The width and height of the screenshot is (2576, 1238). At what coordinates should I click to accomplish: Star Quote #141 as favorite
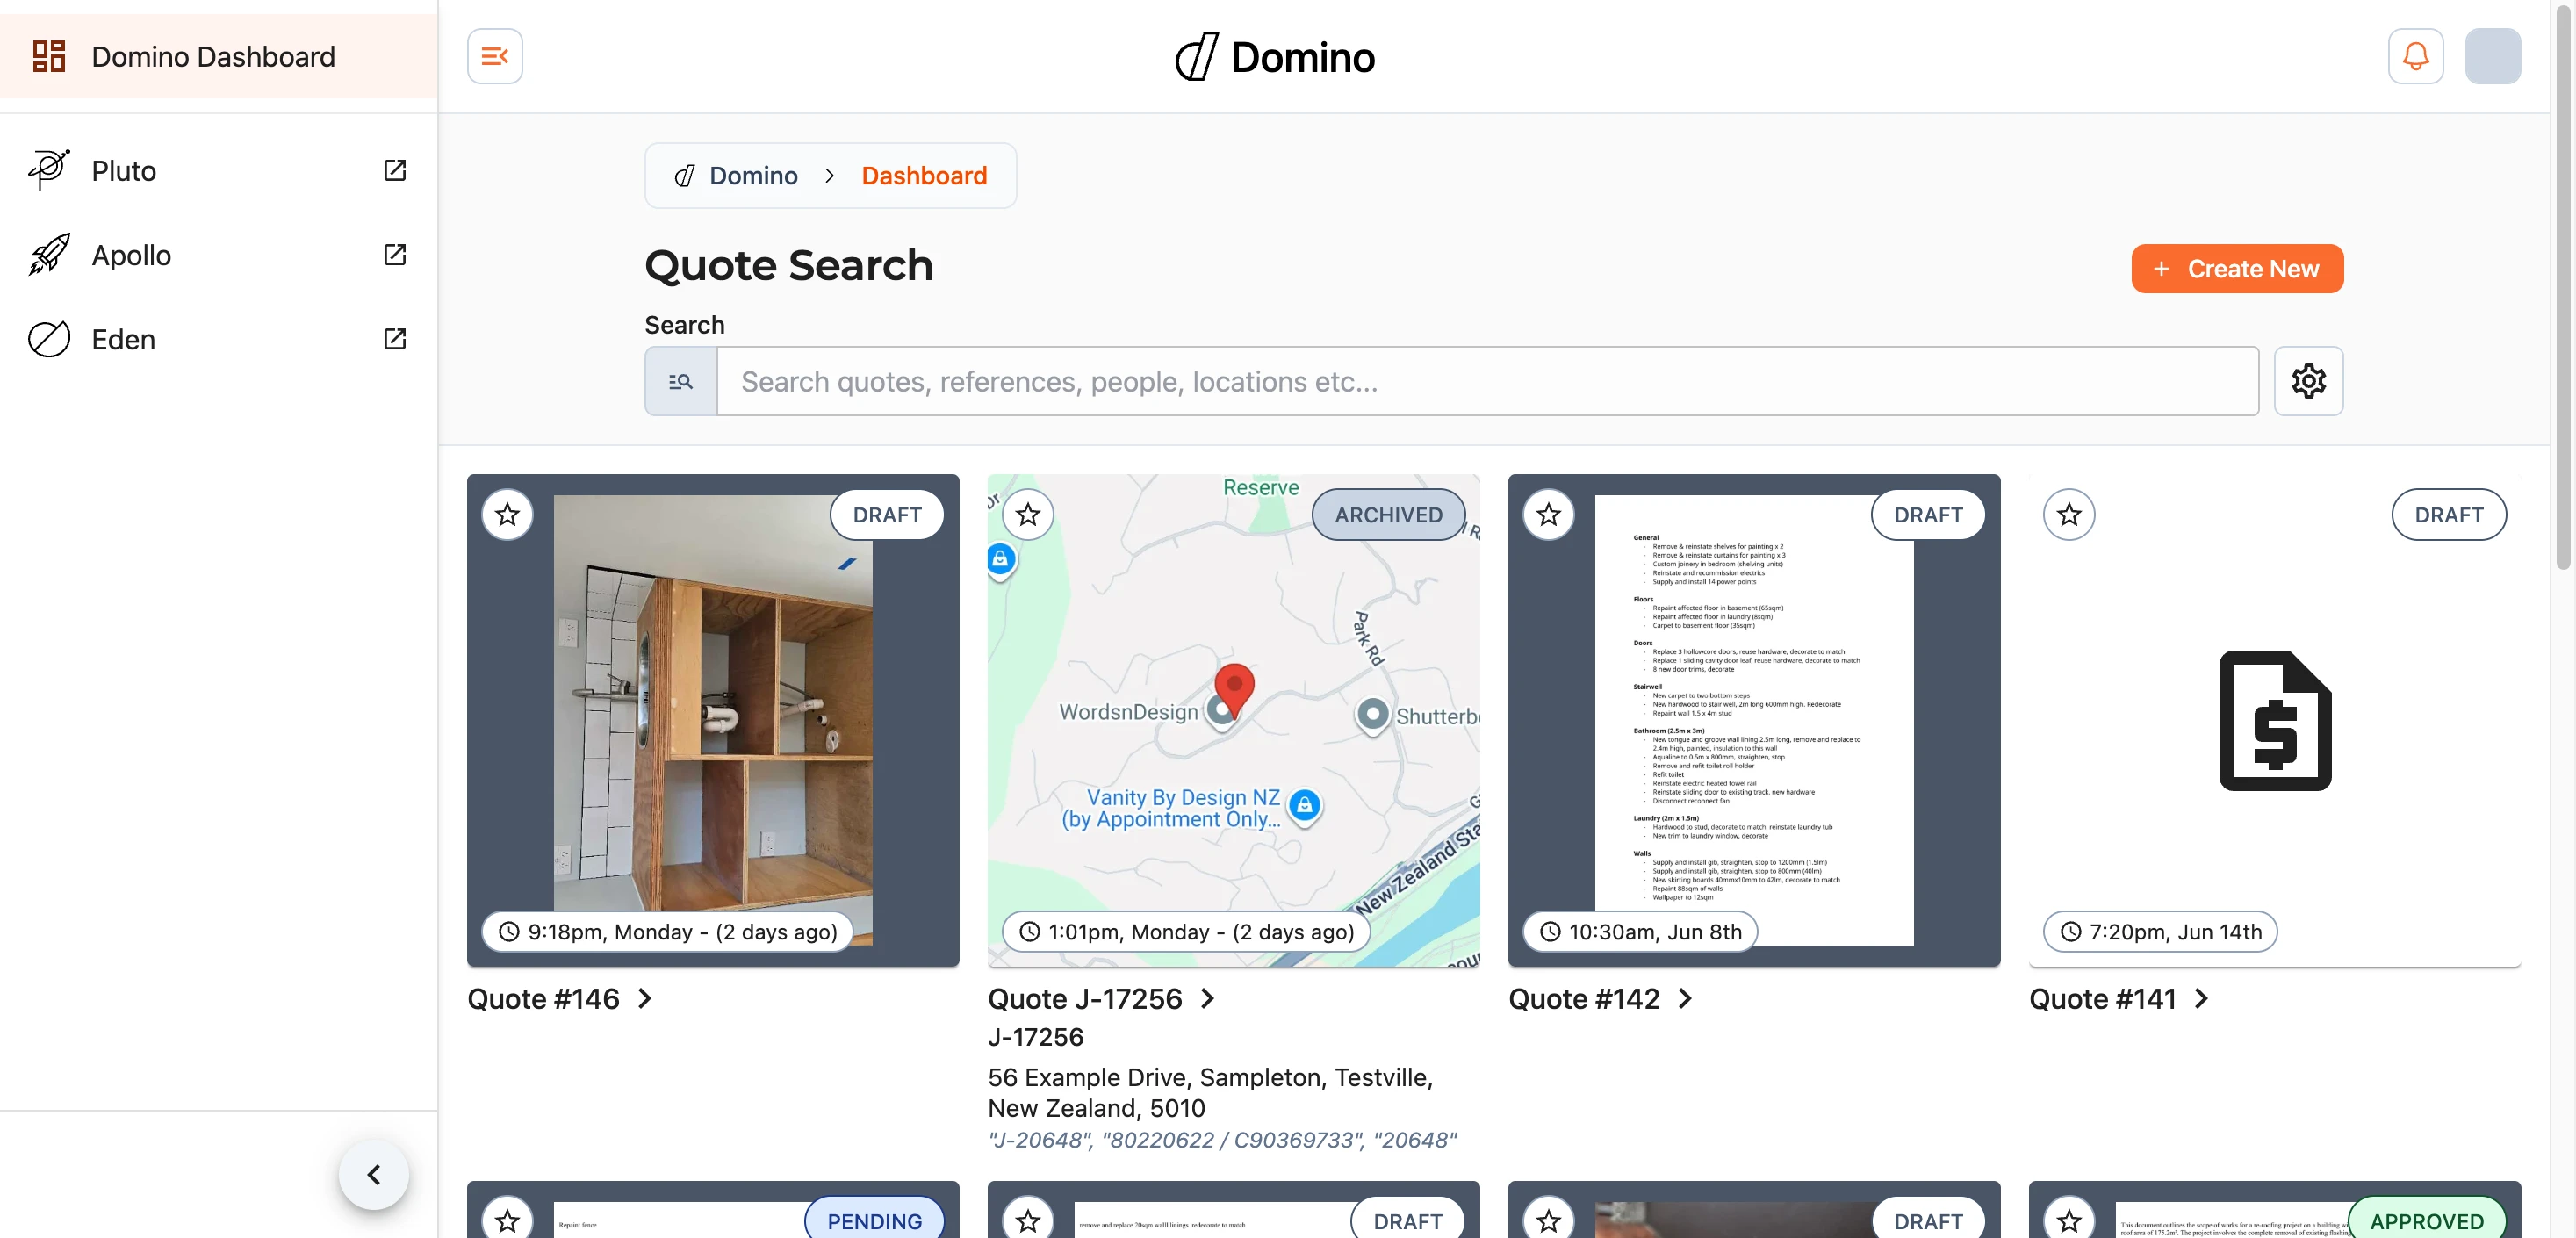tap(2069, 514)
